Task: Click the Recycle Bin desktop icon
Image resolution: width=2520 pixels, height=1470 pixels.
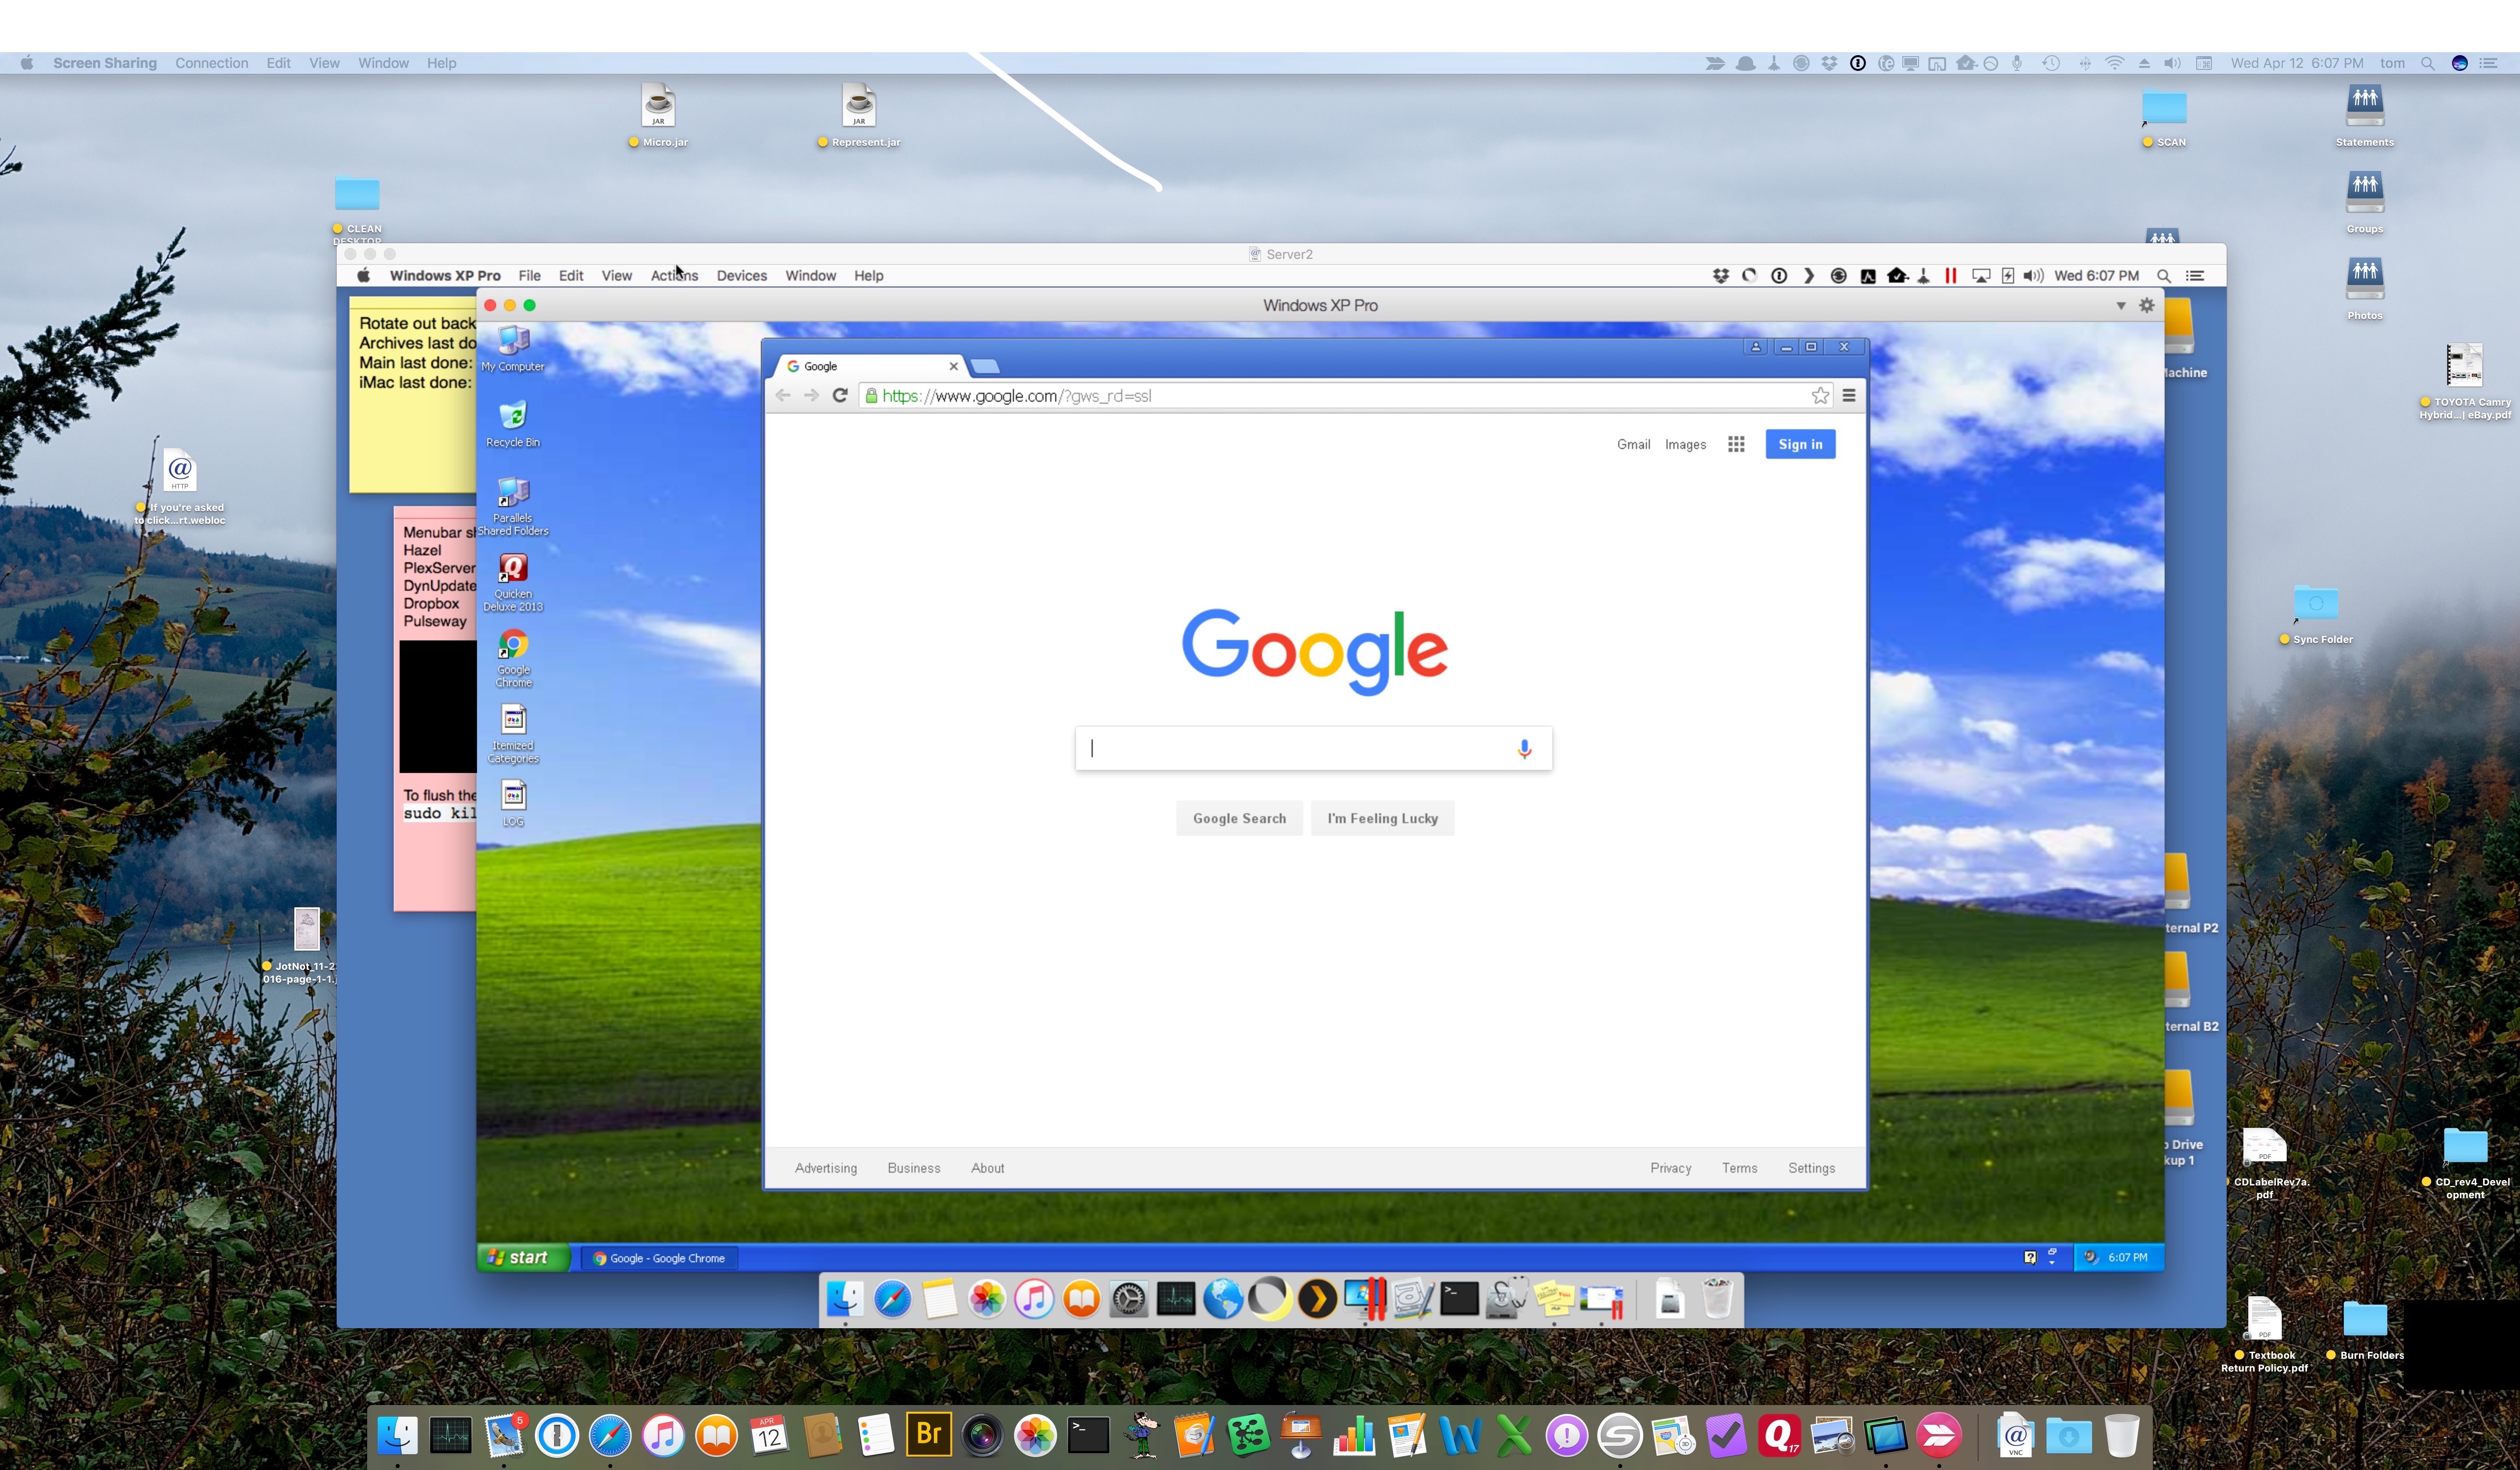Action: [x=513, y=424]
